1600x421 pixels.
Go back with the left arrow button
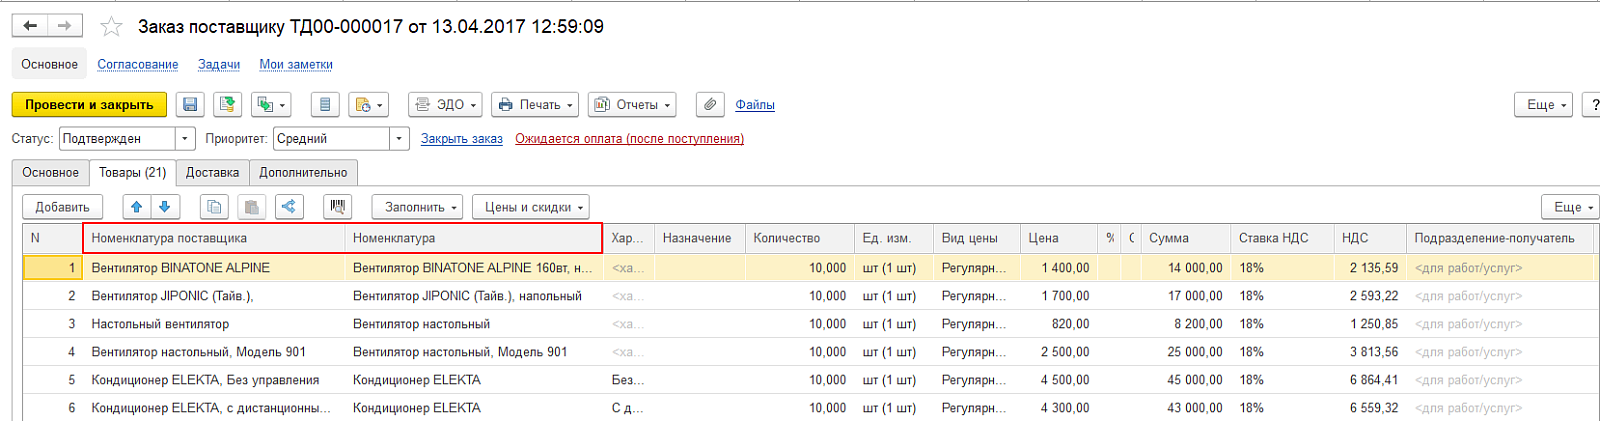30,26
